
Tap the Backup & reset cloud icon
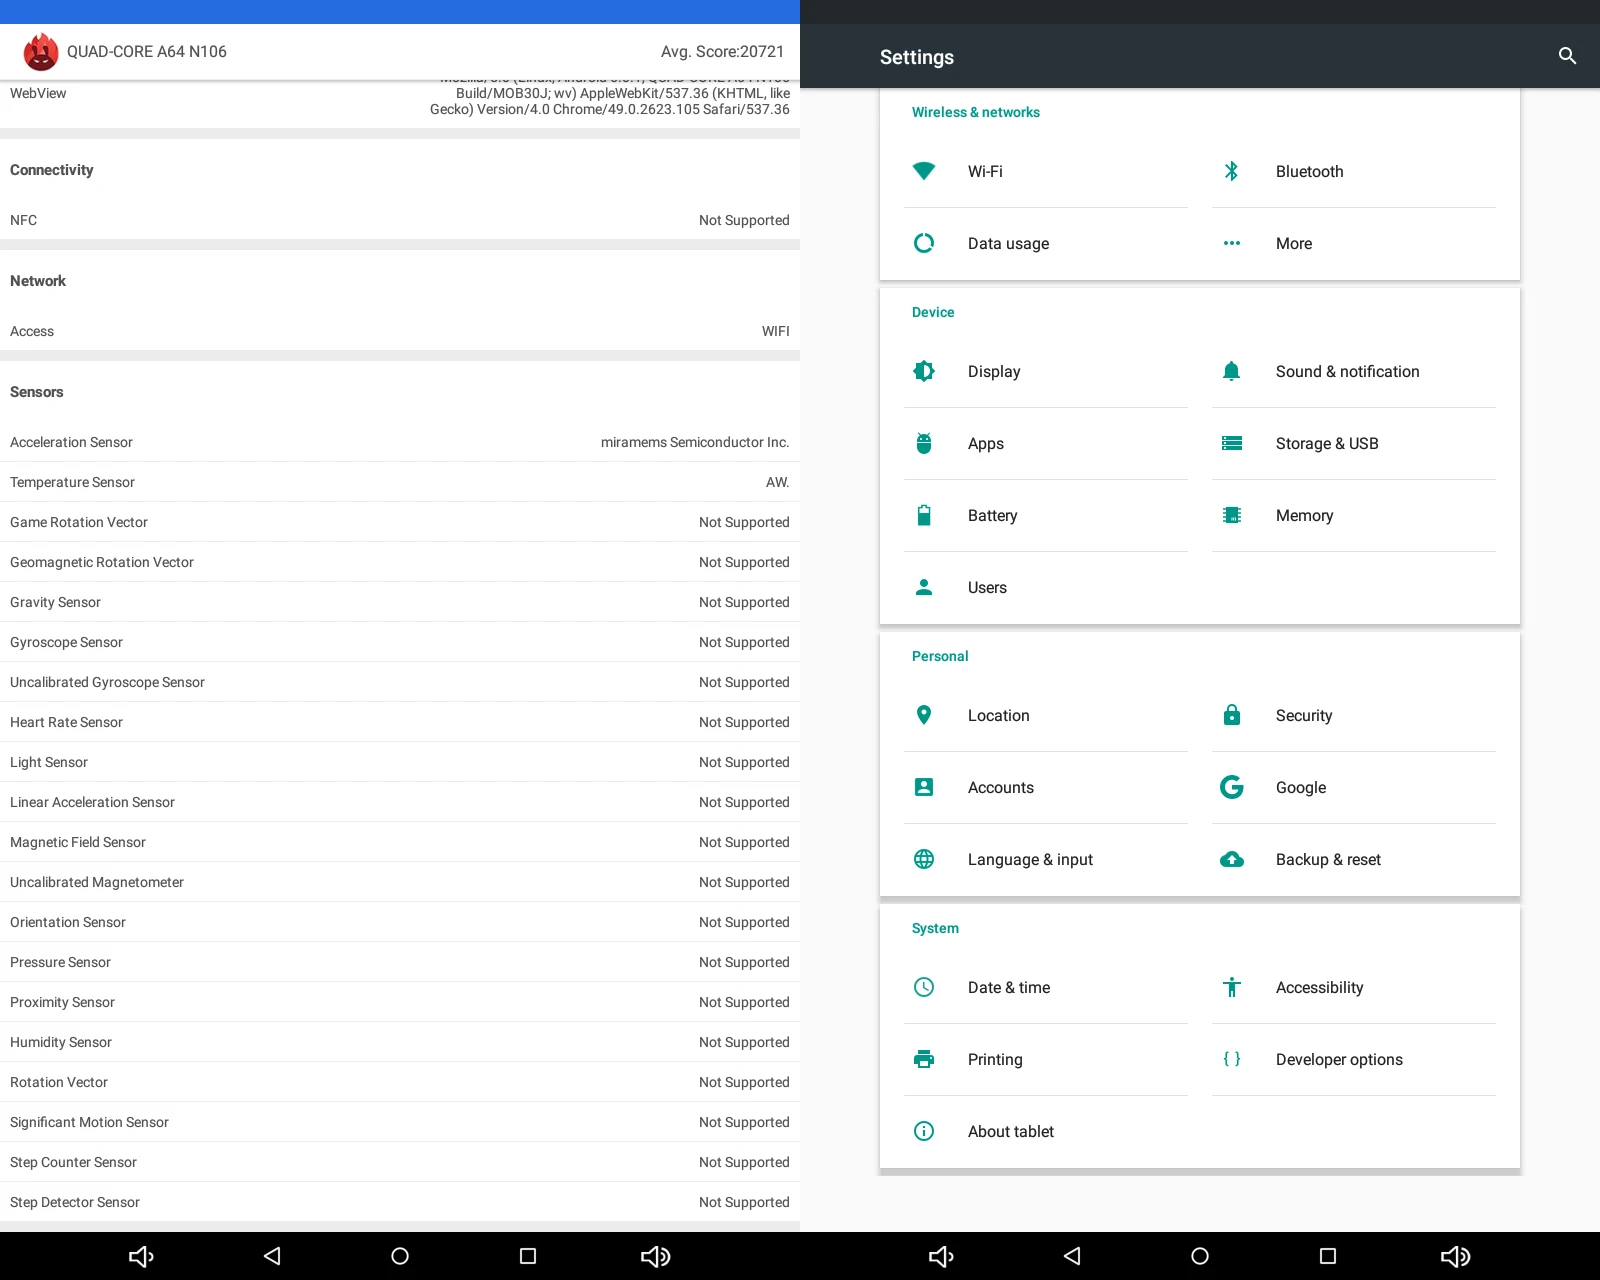click(1232, 859)
